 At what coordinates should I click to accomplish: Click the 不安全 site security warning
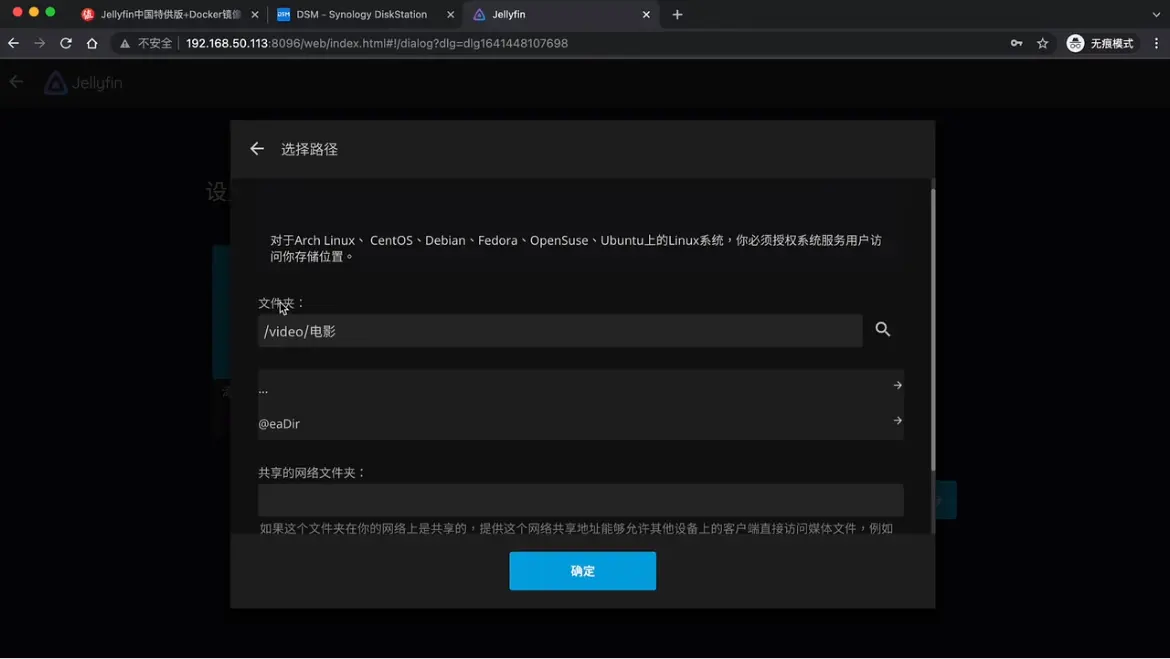click(146, 43)
